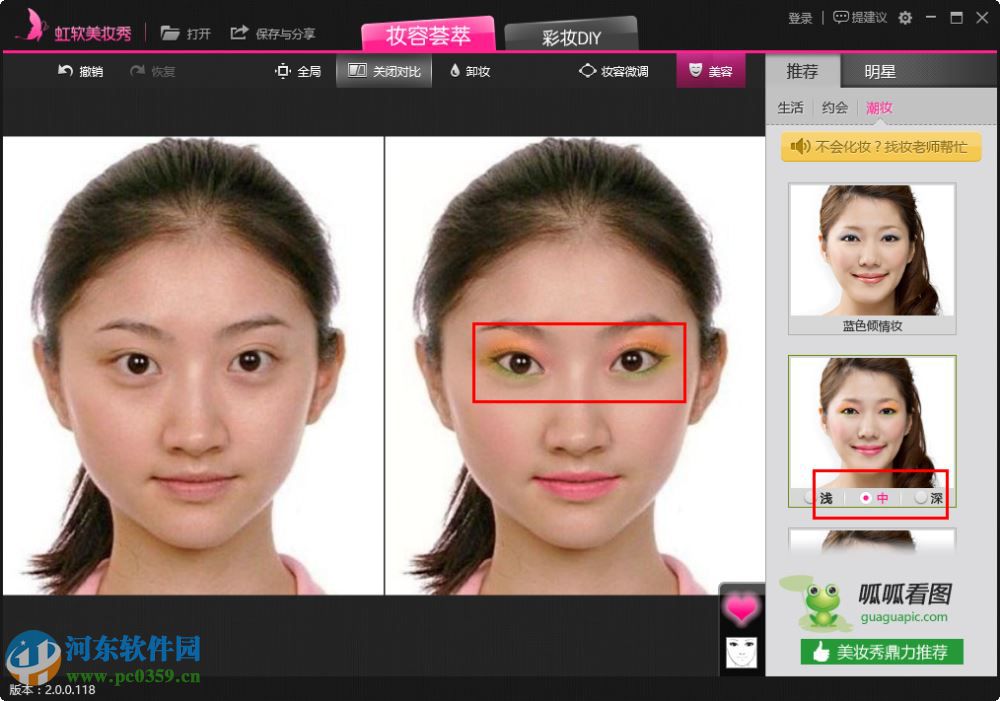Select the 生活 category
Viewport: 1000px width, 701px height.
point(790,107)
